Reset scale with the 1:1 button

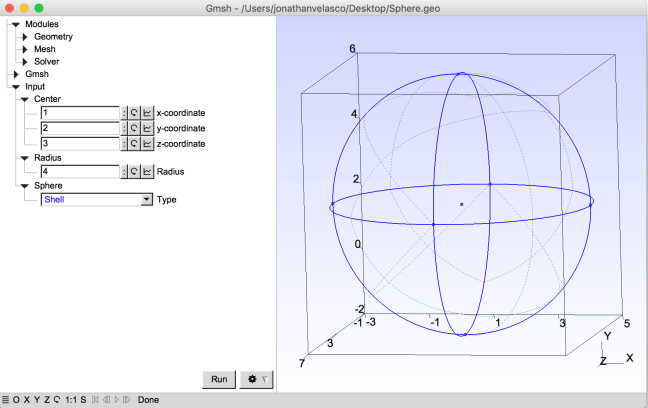coord(71,400)
